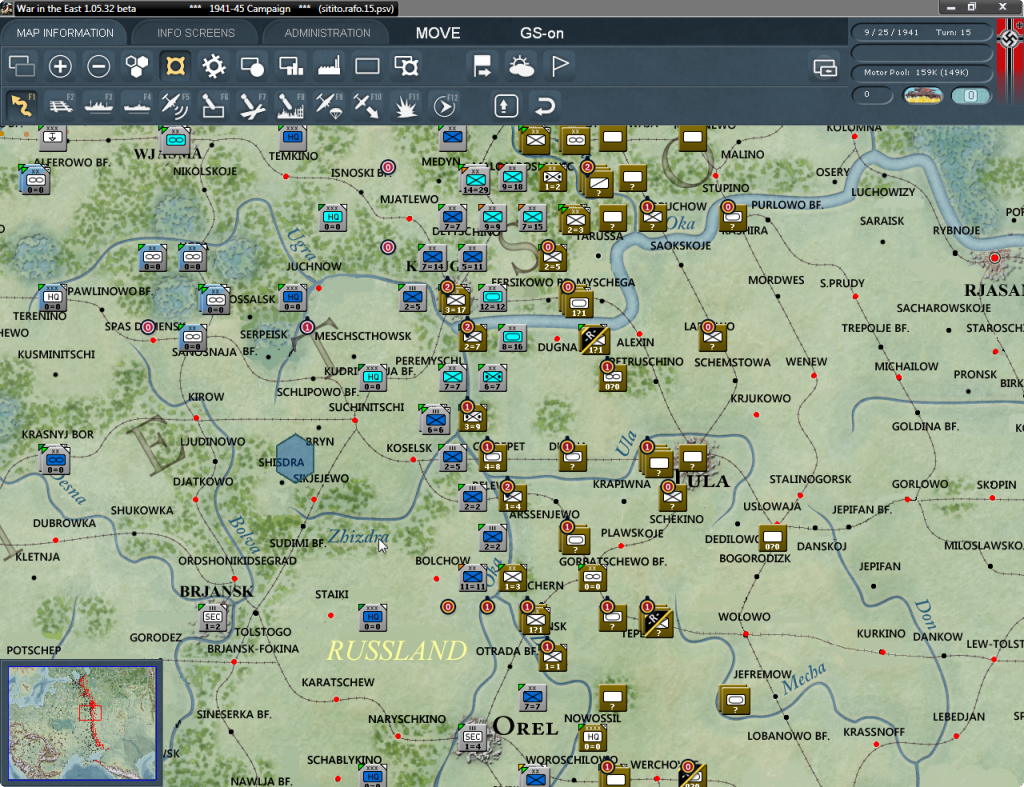Viewport: 1024px width, 787px height.
Task: Click the blue SHISDRA hexagon marker
Action: coord(295,459)
